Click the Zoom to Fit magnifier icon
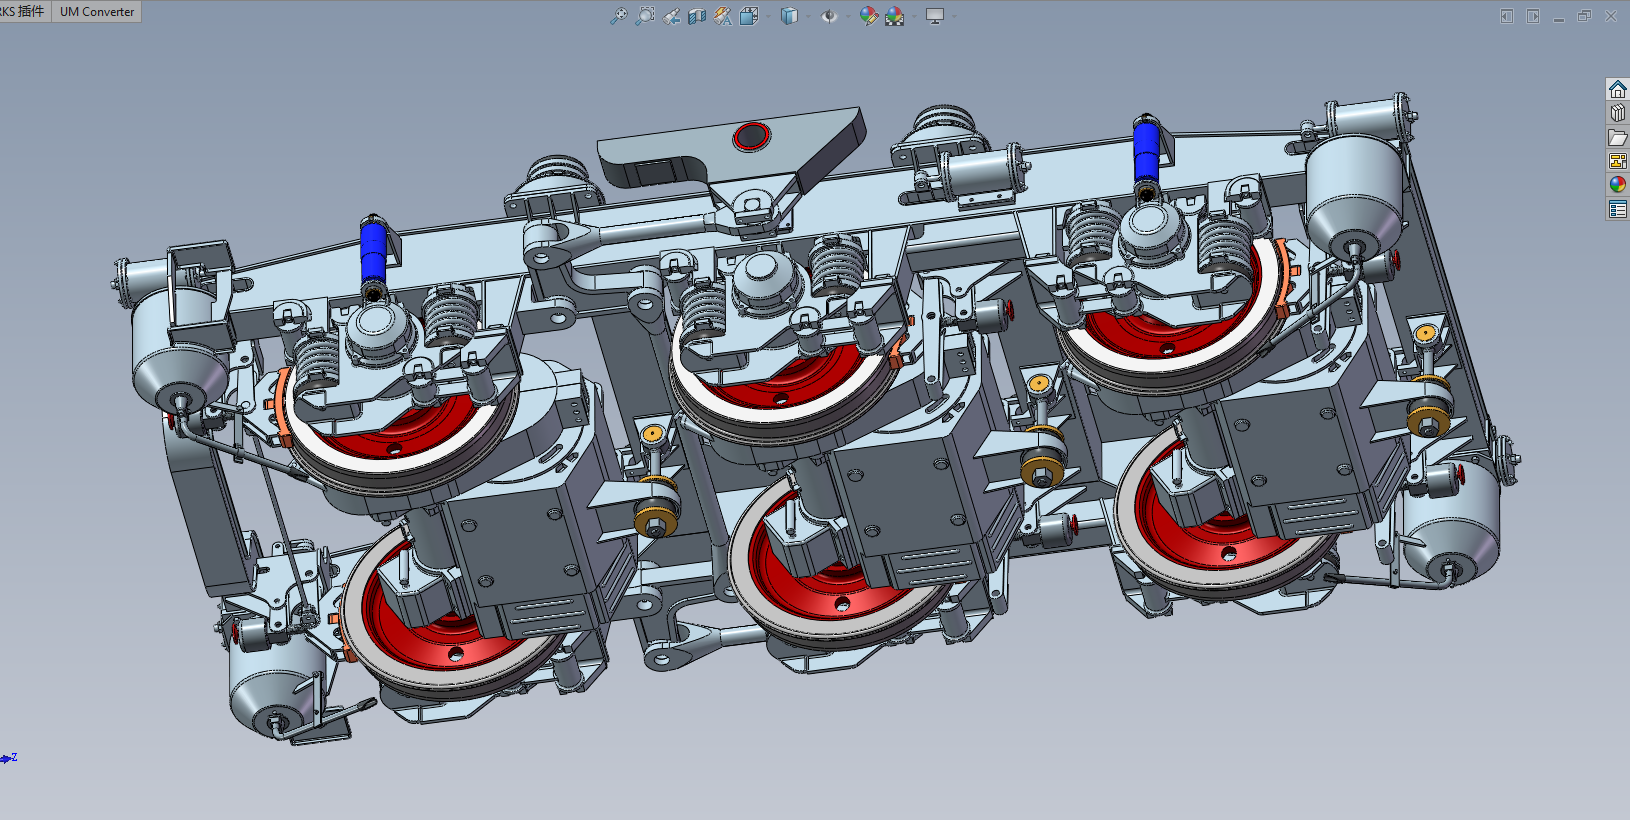 click(x=619, y=16)
